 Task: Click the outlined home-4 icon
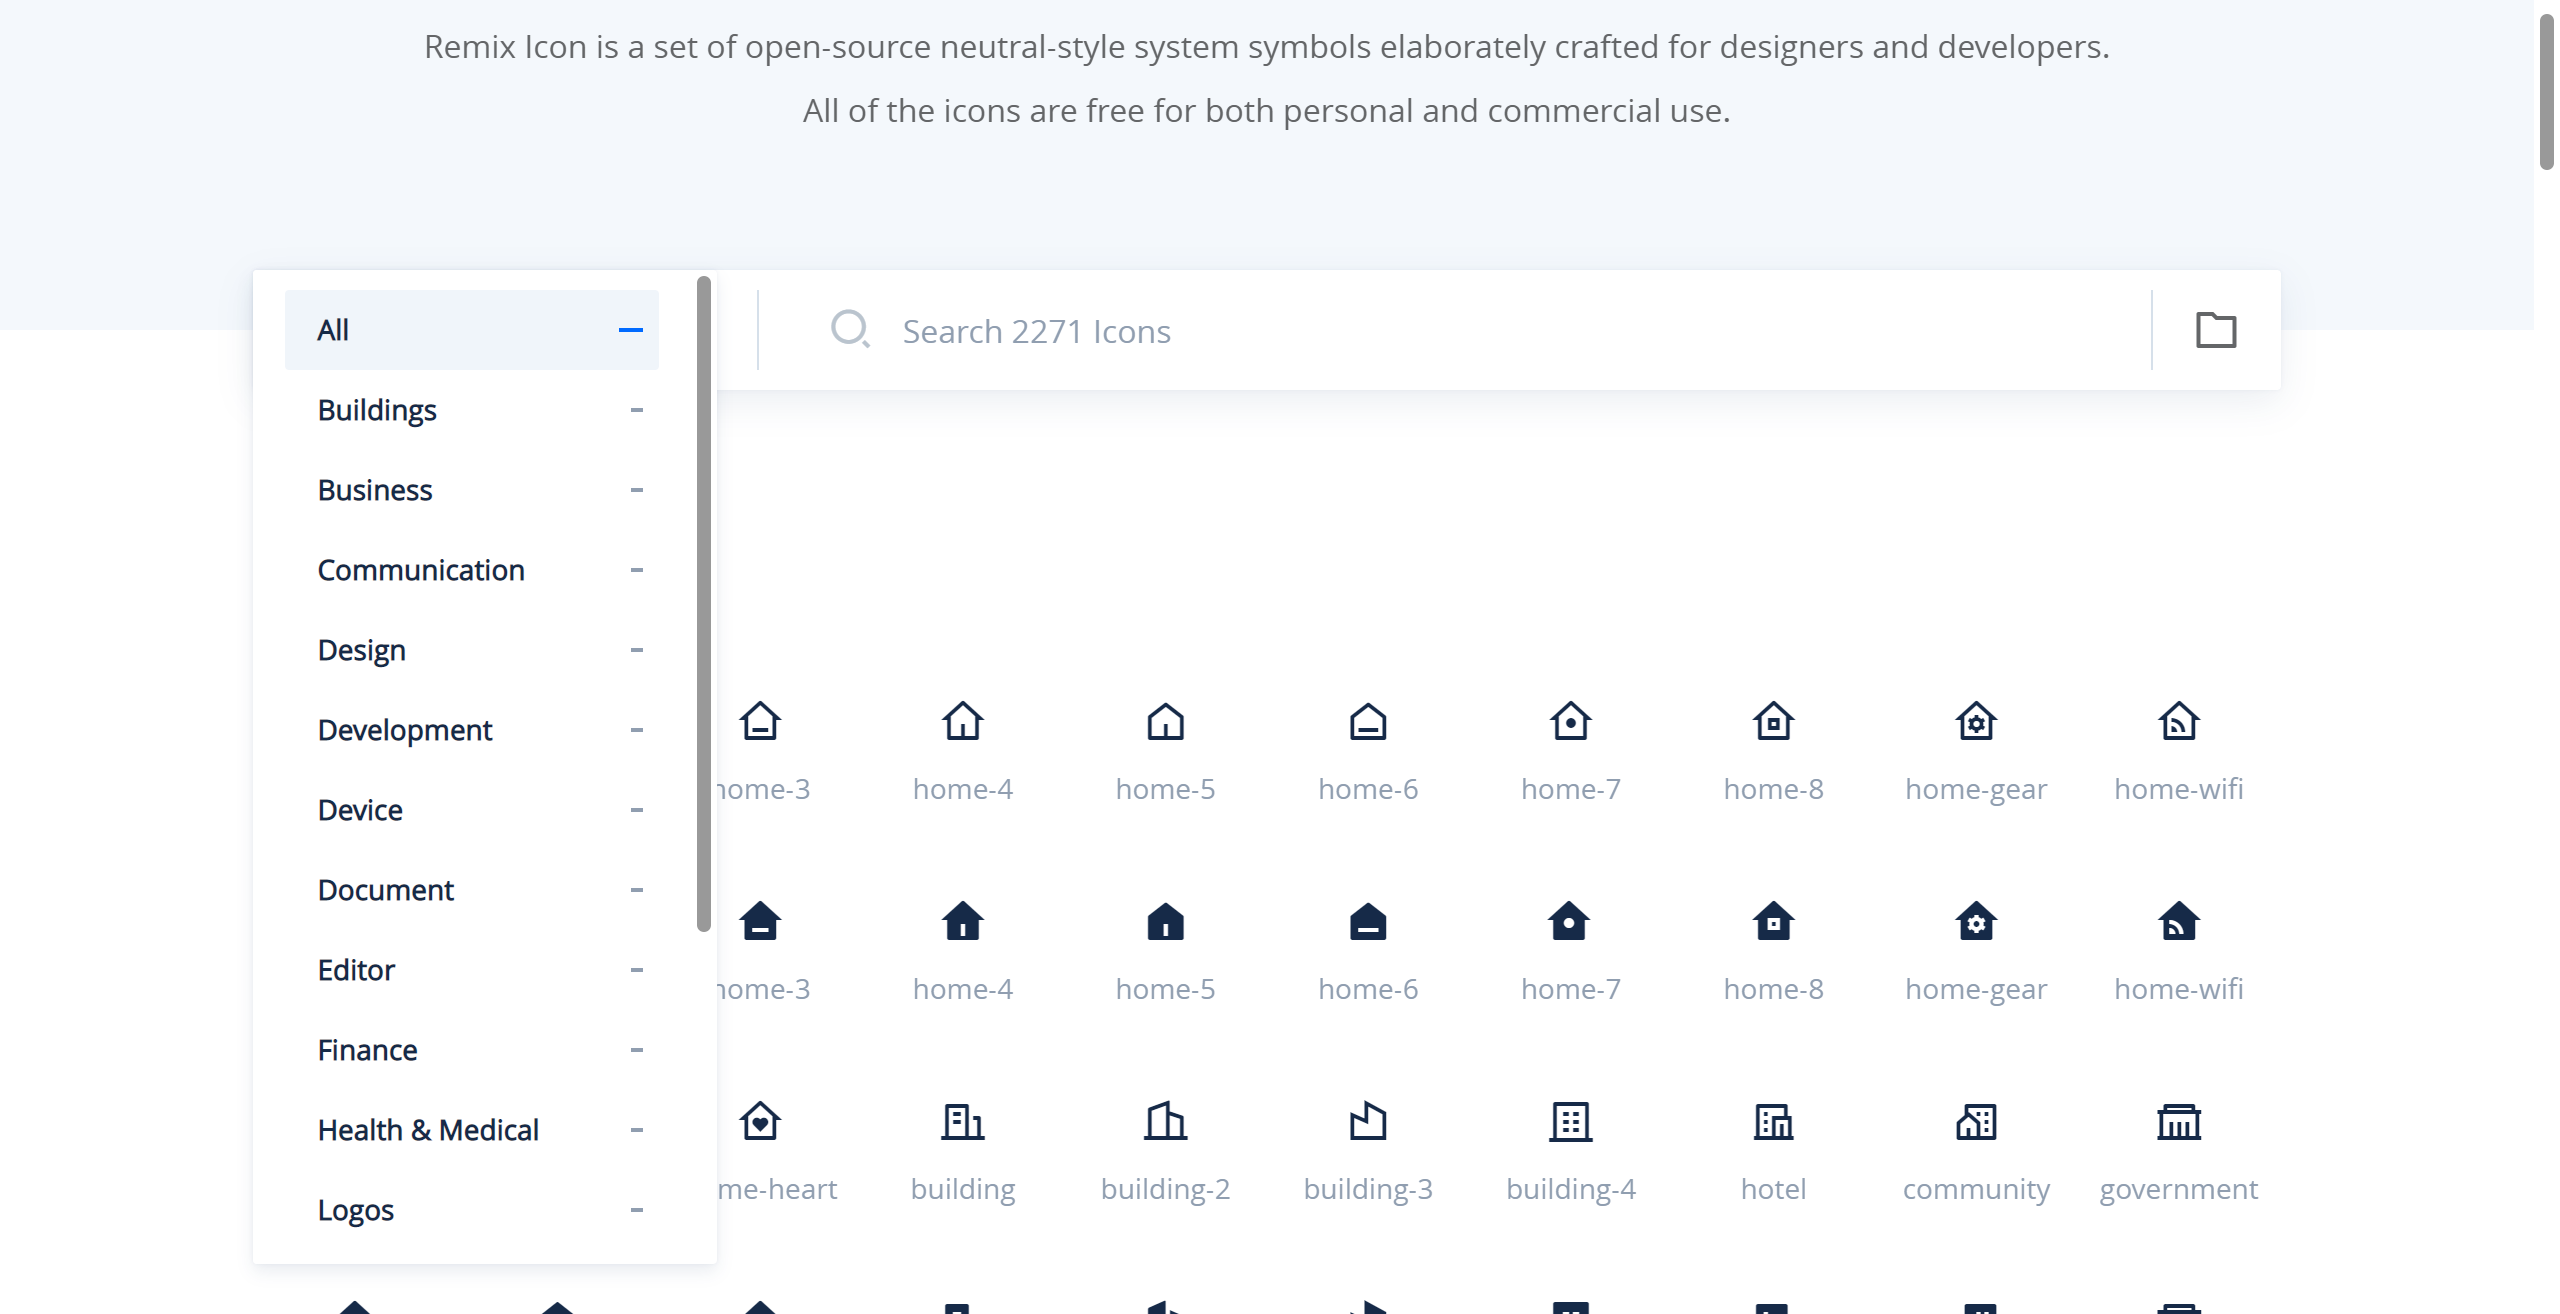click(x=962, y=721)
